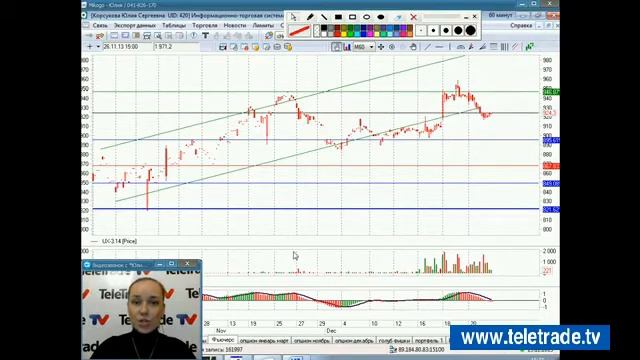
Task: Switch to the голуб фишки tab
Action: pyautogui.click(x=394, y=340)
